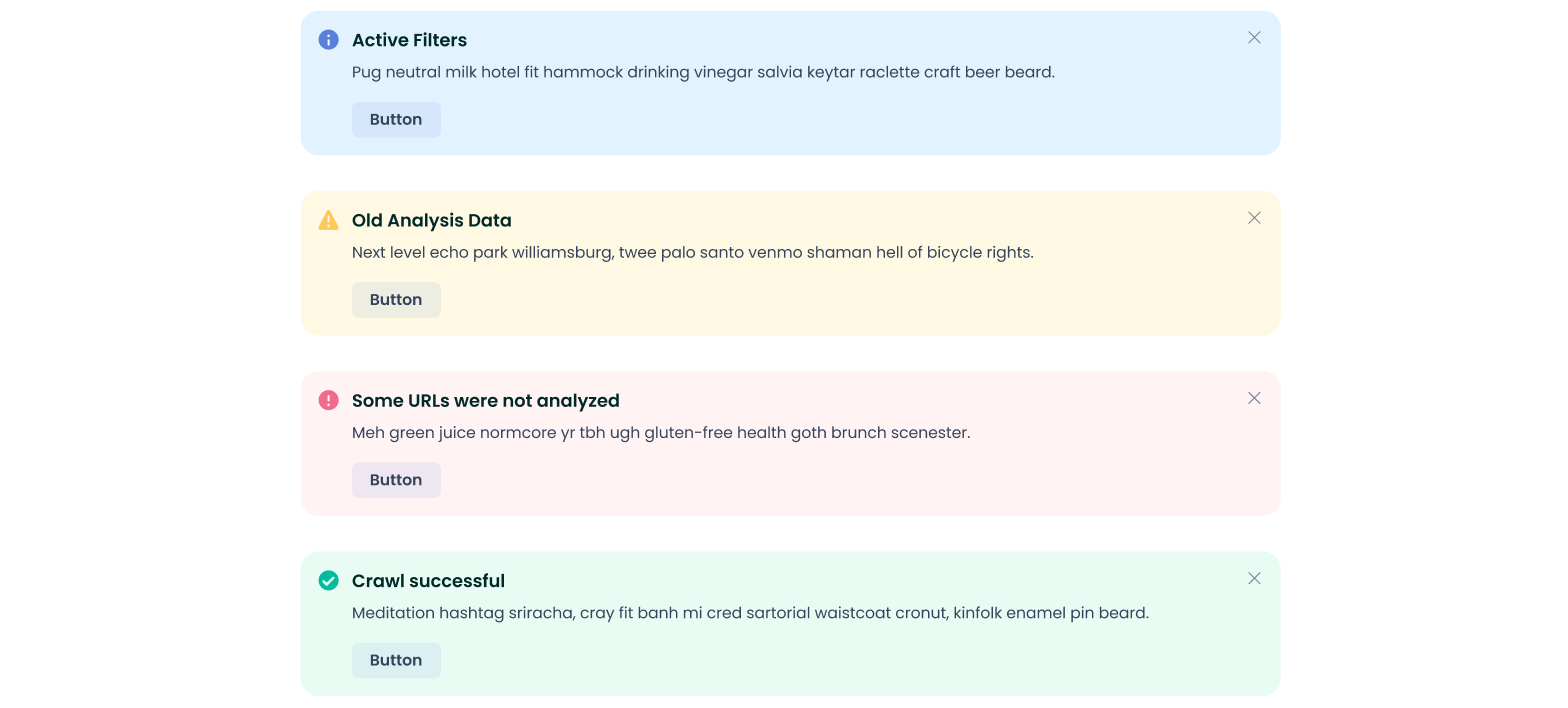Click the Button in Old Analysis Data alert

[396, 300]
